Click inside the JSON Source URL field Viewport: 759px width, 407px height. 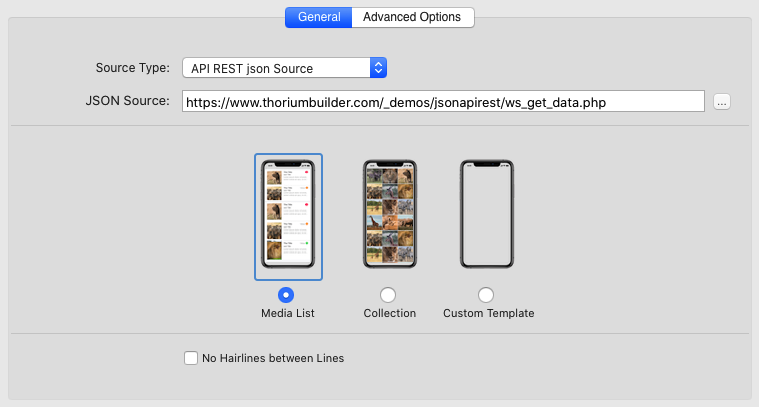tap(444, 101)
